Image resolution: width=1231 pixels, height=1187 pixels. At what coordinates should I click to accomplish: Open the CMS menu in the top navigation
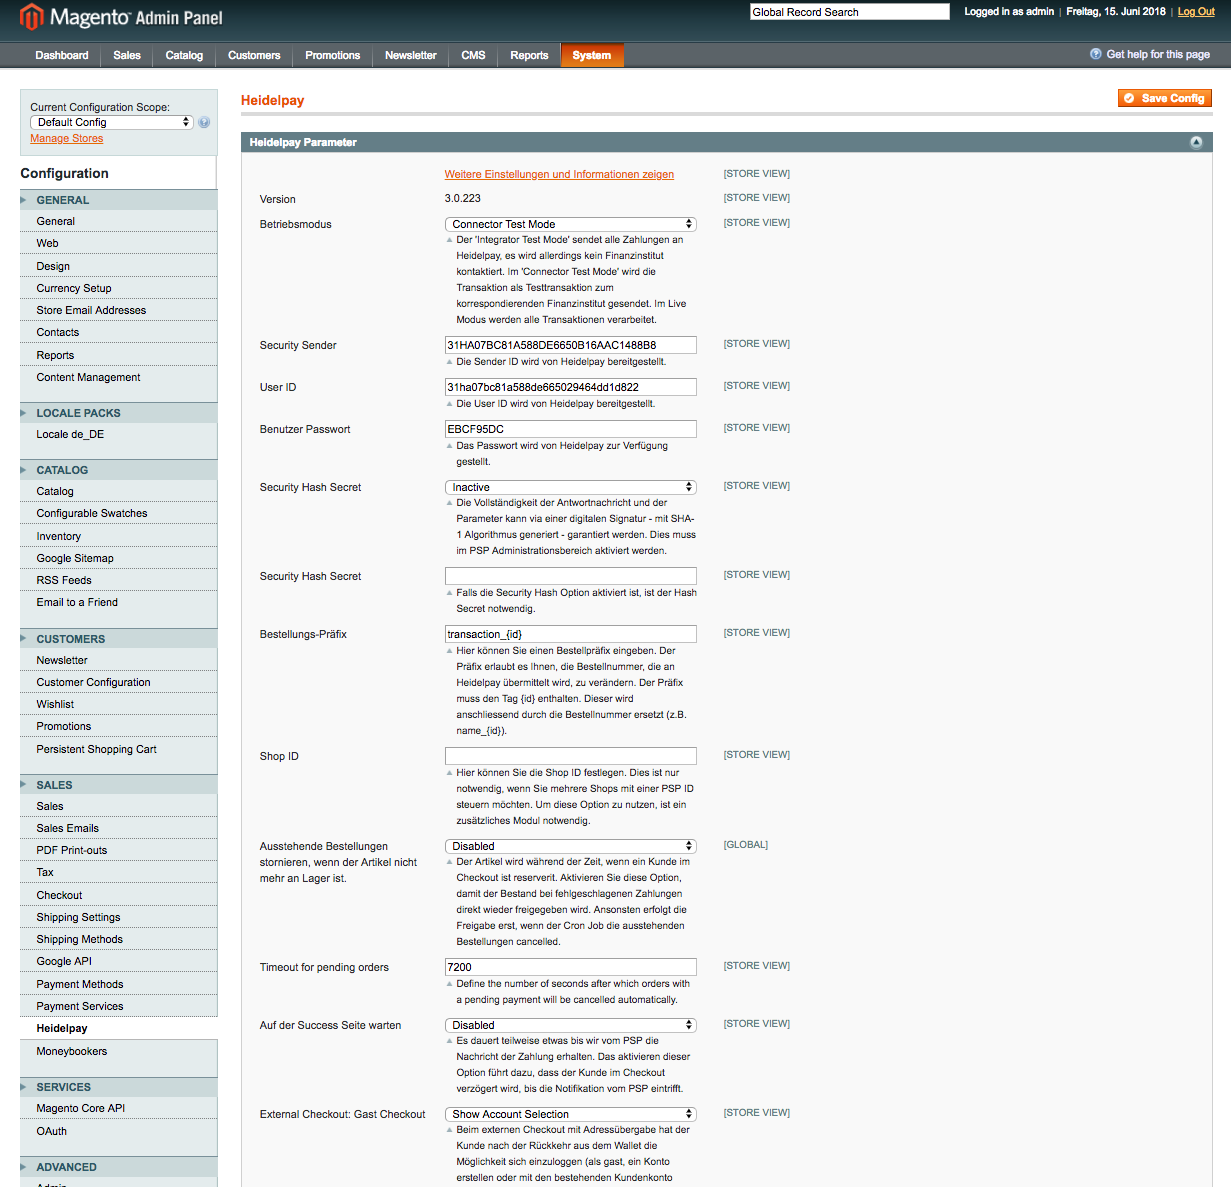click(473, 55)
